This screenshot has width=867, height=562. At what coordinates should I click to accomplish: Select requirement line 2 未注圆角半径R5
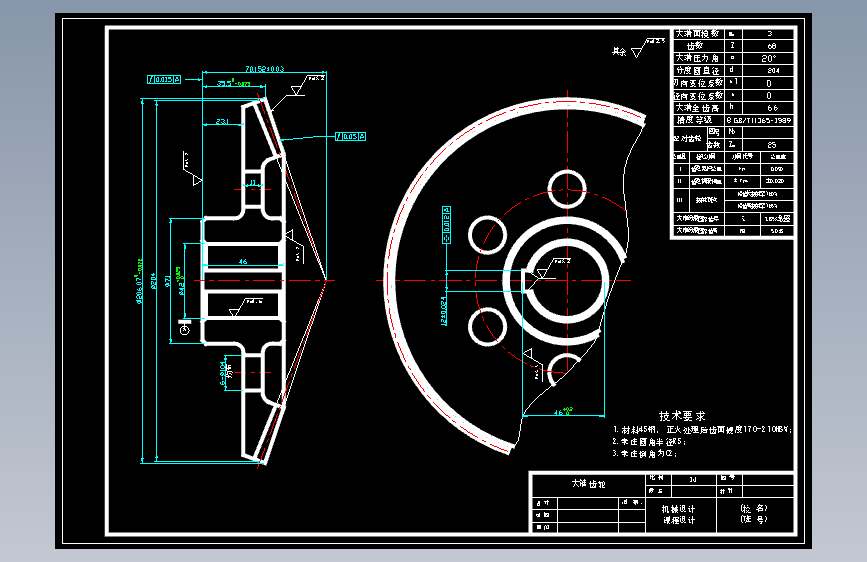point(649,441)
